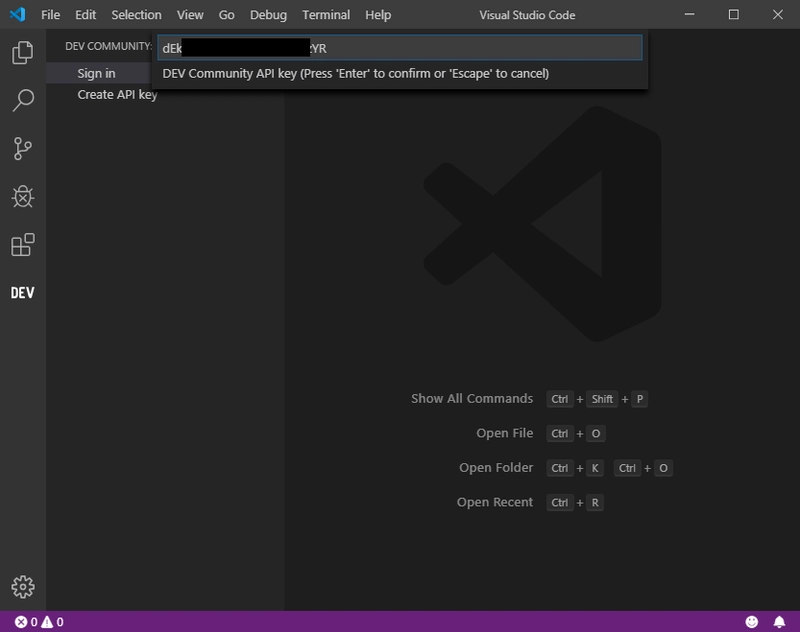This screenshot has width=800, height=632.
Task: Select the Create API key item
Action: click(x=117, y=95)
